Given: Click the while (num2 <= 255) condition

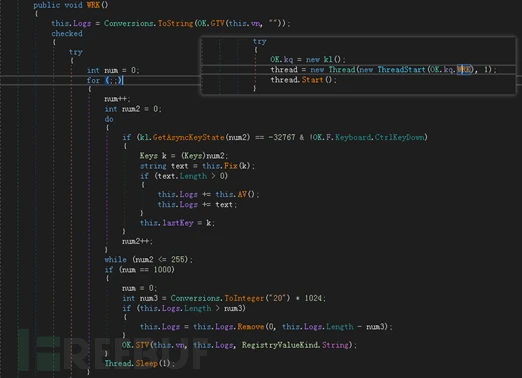Looking at the screenshot, I should click(148, 260).
